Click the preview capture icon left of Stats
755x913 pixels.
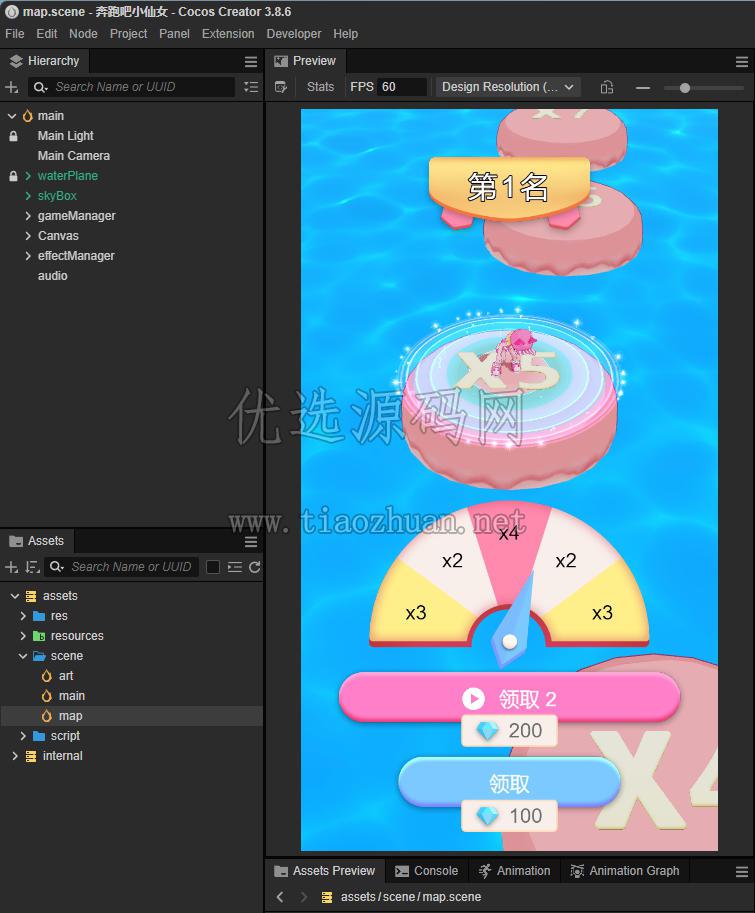(281, 87)
